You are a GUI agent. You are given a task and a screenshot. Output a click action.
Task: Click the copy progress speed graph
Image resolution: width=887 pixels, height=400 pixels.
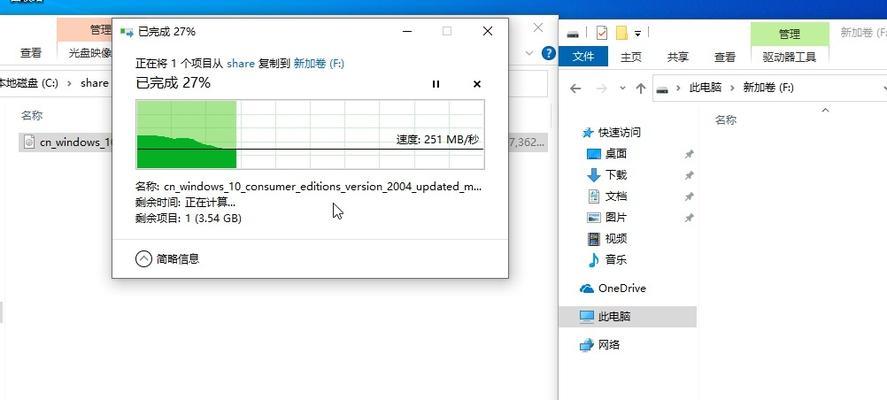[x=310, y=134]
